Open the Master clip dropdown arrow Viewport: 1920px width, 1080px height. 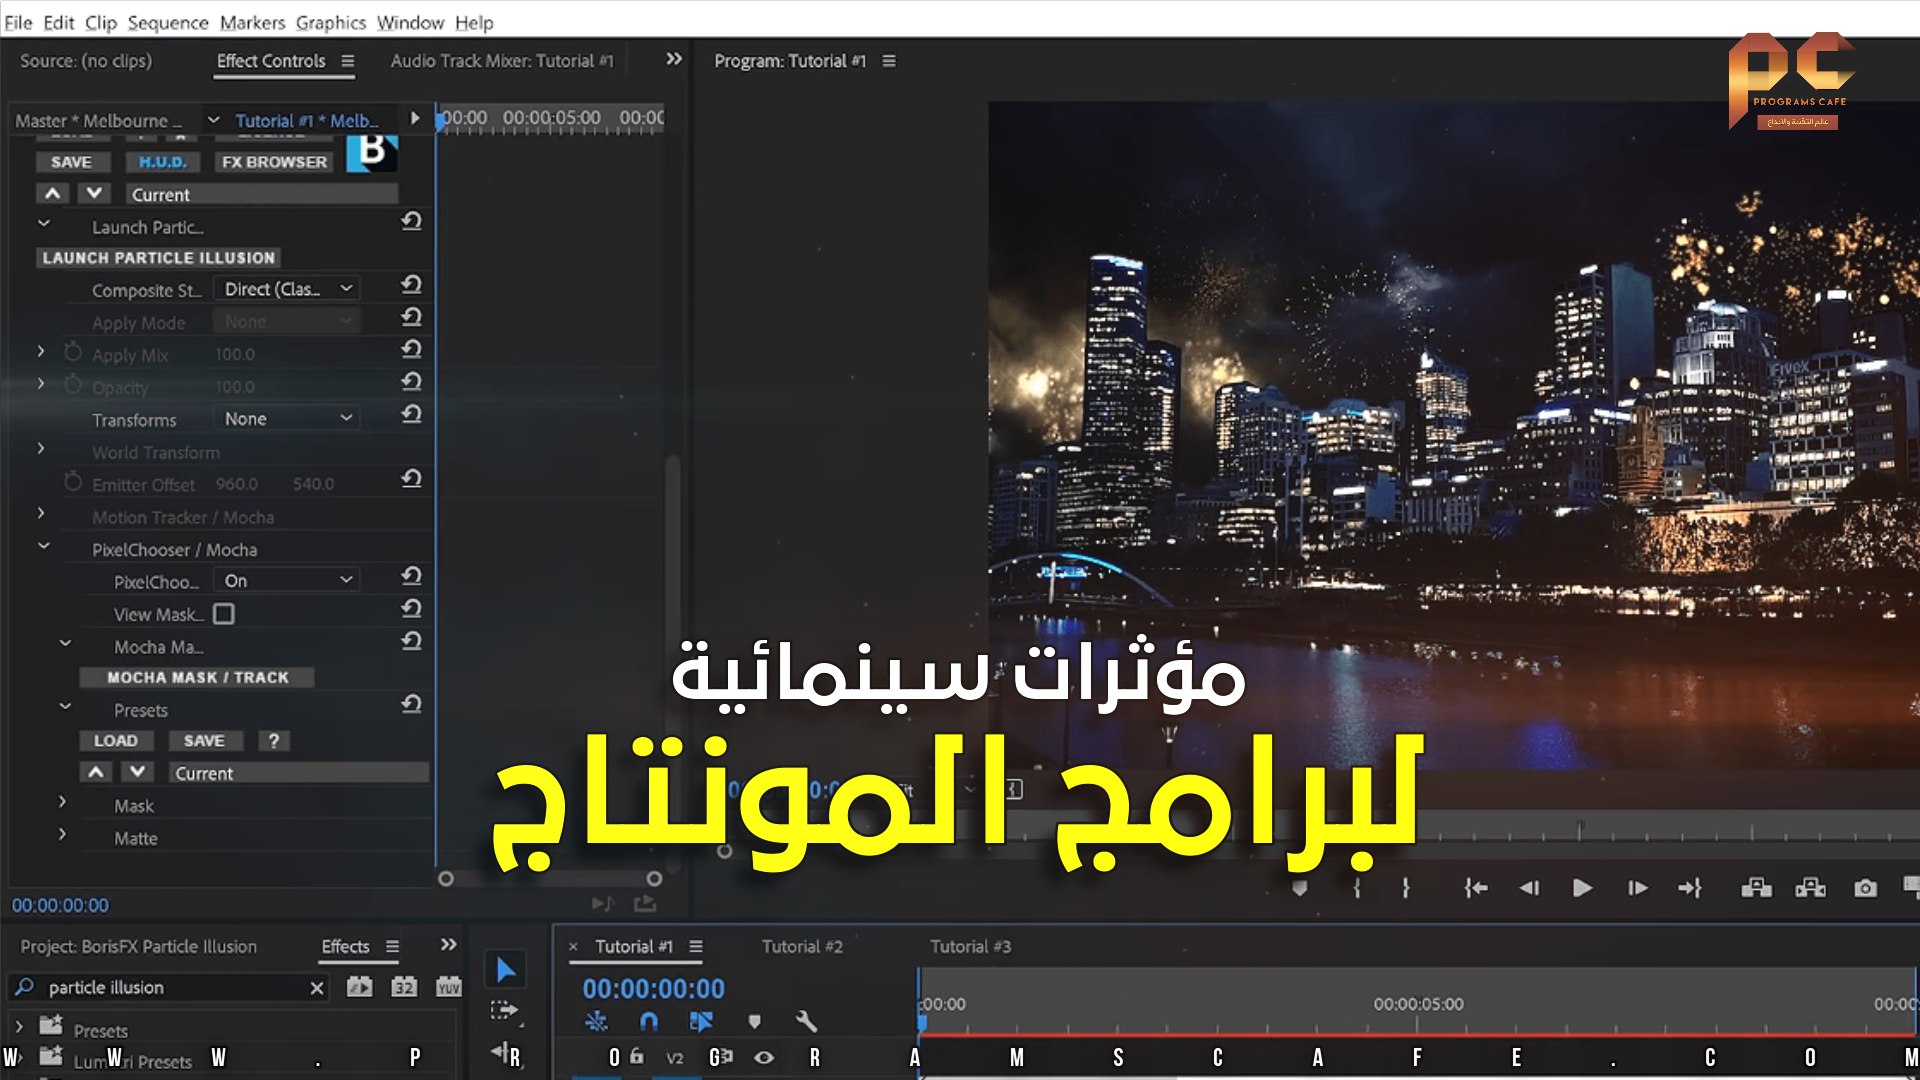(213, 120)
